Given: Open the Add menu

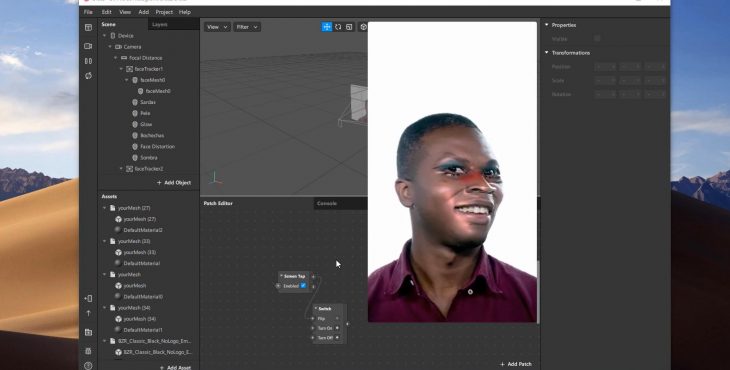Looking at the screenshot, I should tap(143, 12).
